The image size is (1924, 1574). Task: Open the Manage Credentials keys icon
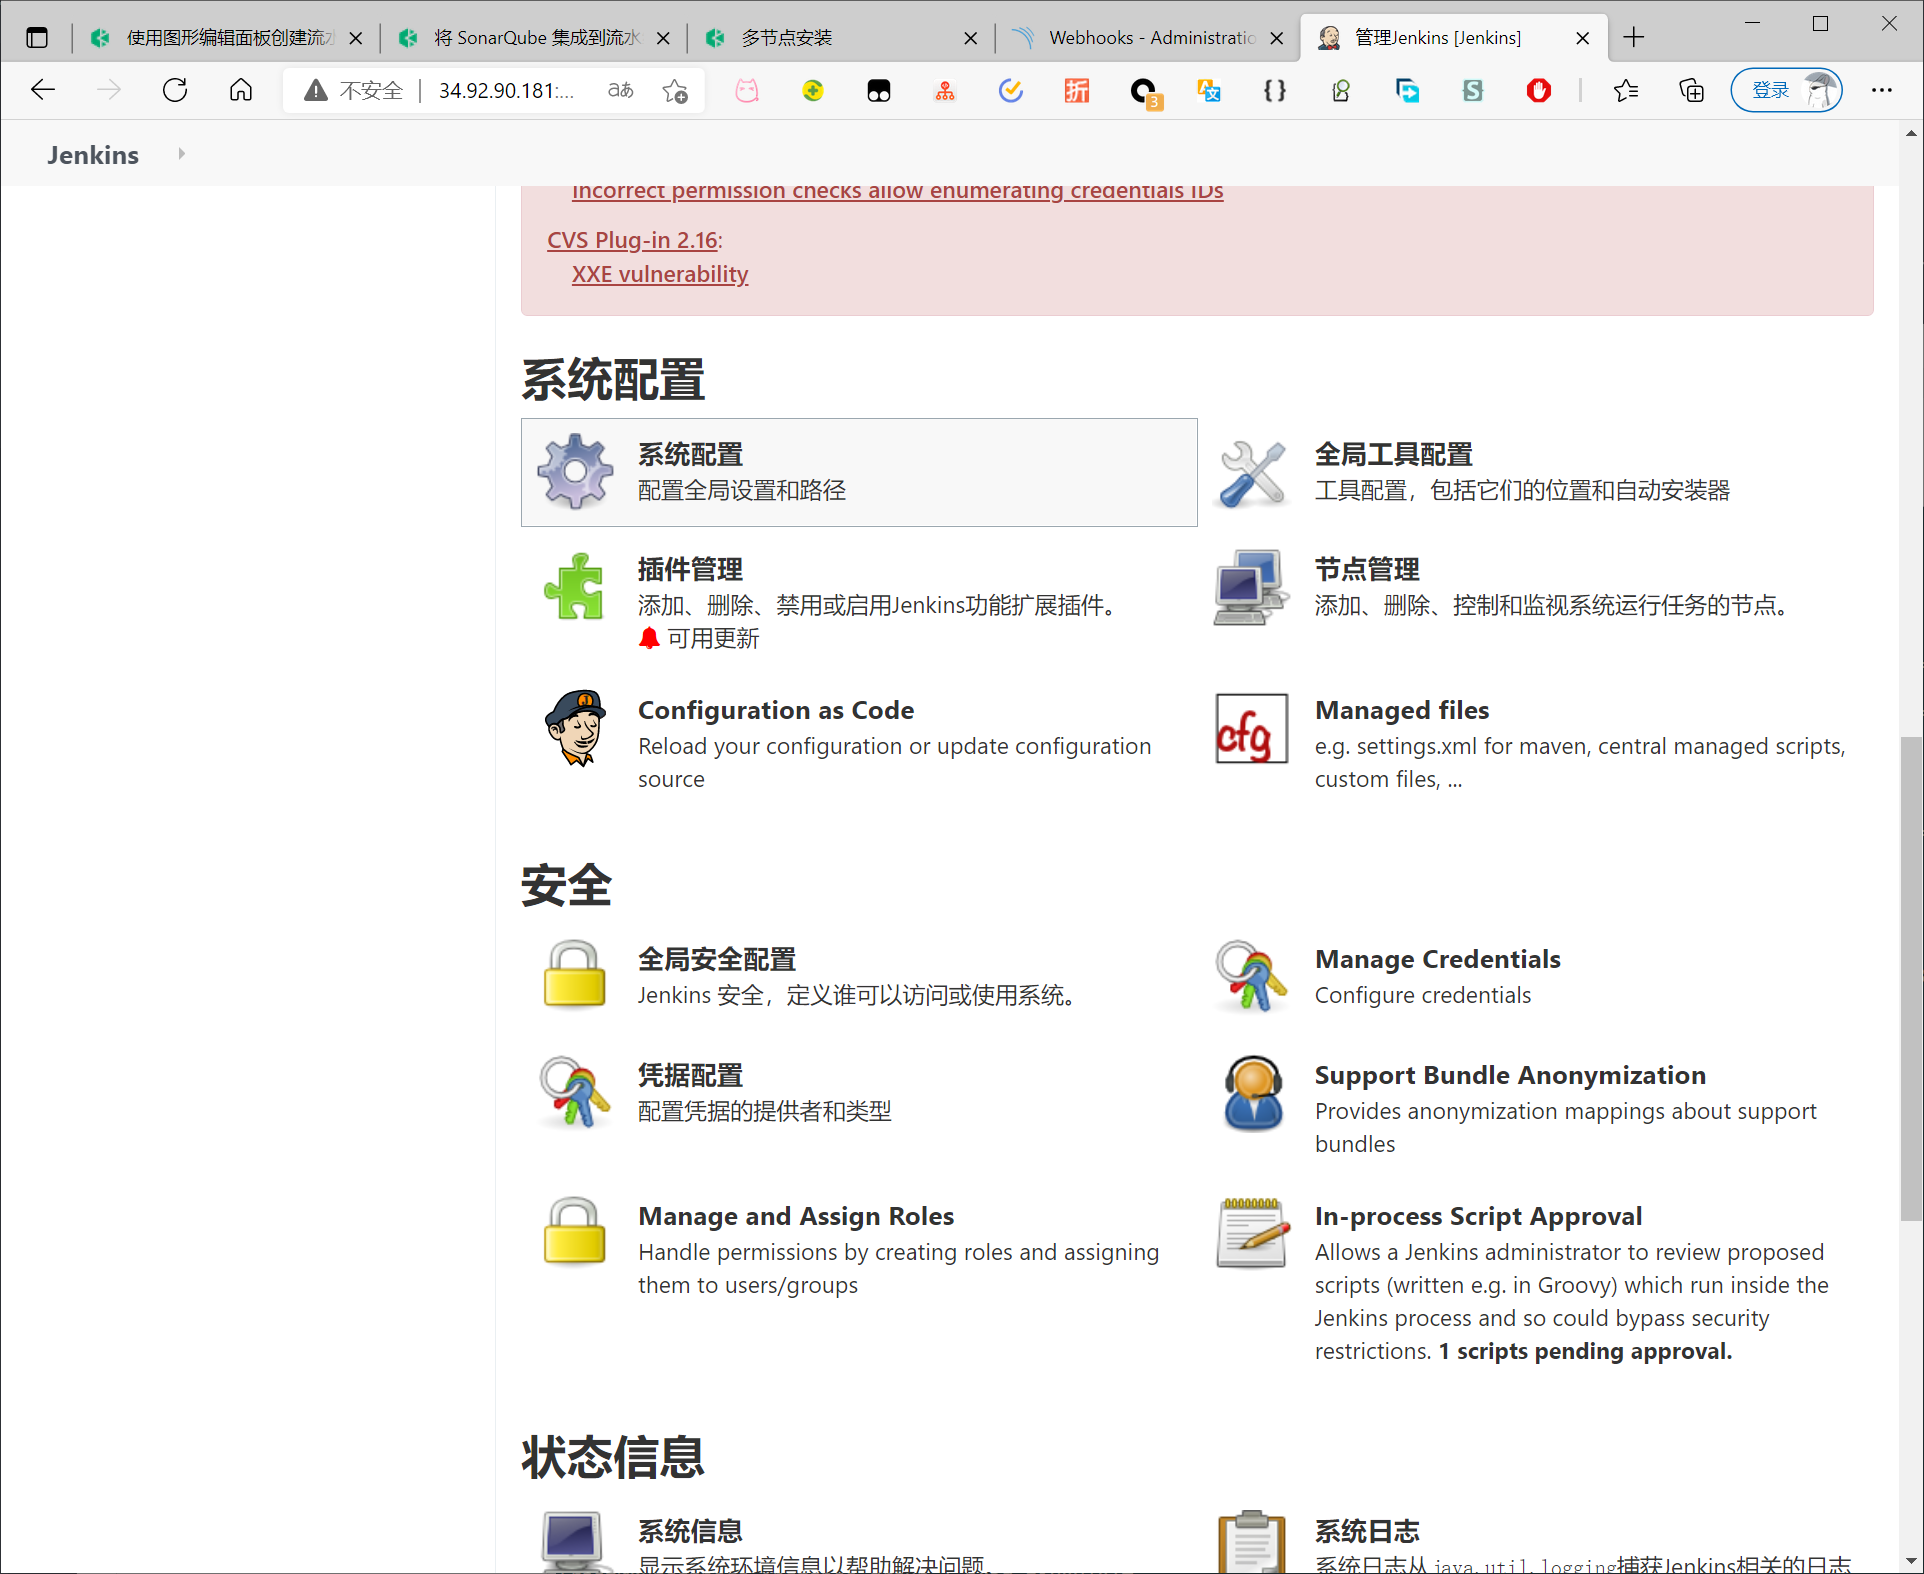pos(1251,975)
